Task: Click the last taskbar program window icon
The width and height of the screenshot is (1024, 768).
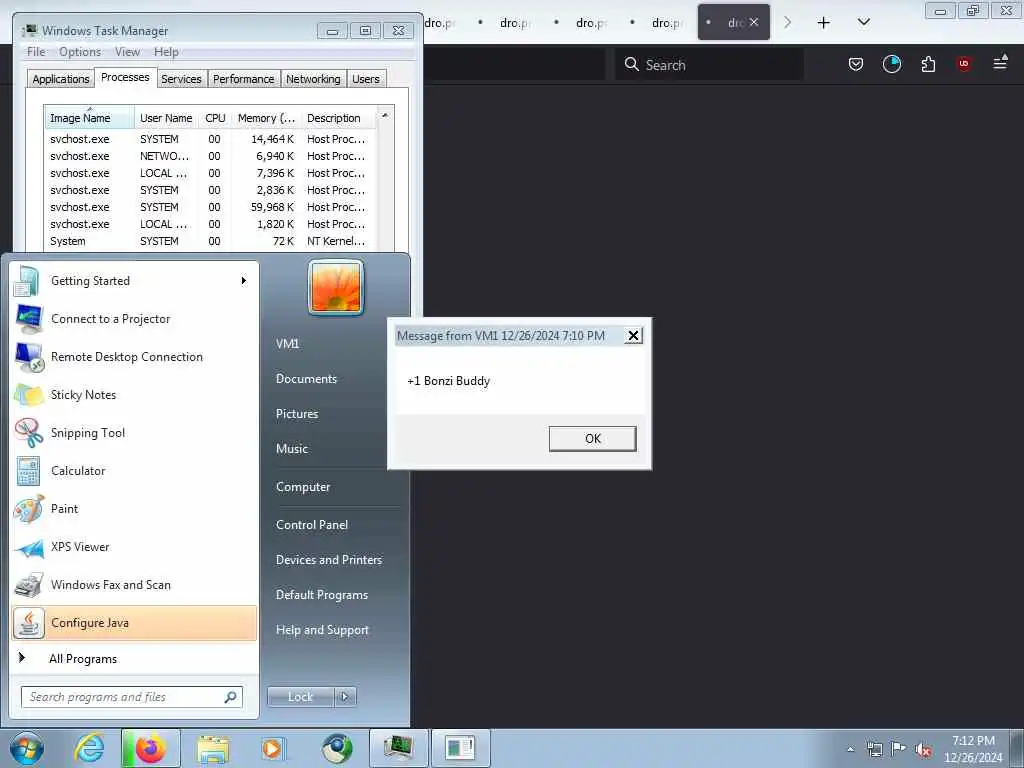Action: pos(460,748)
